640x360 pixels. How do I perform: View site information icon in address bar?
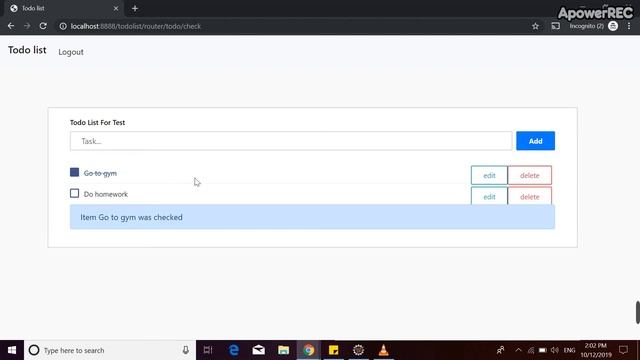click(63, 26)
